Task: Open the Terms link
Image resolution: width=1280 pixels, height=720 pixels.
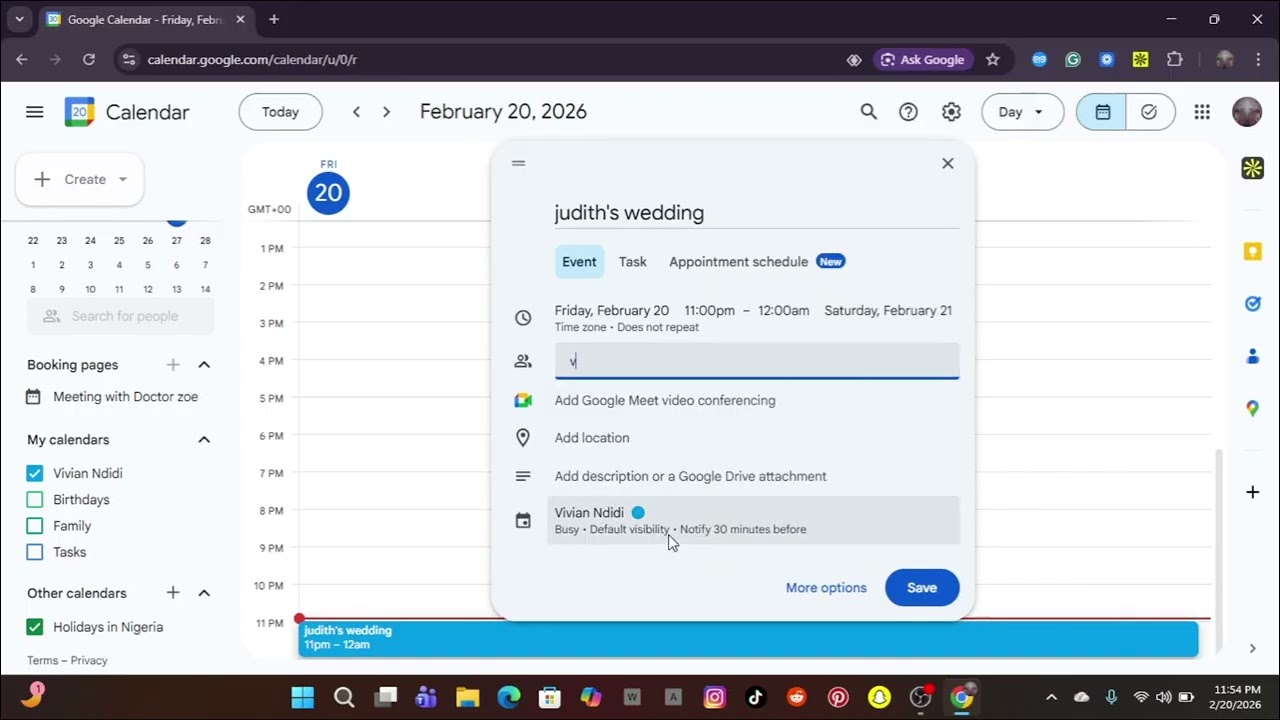Action: (x=42, y=660)
